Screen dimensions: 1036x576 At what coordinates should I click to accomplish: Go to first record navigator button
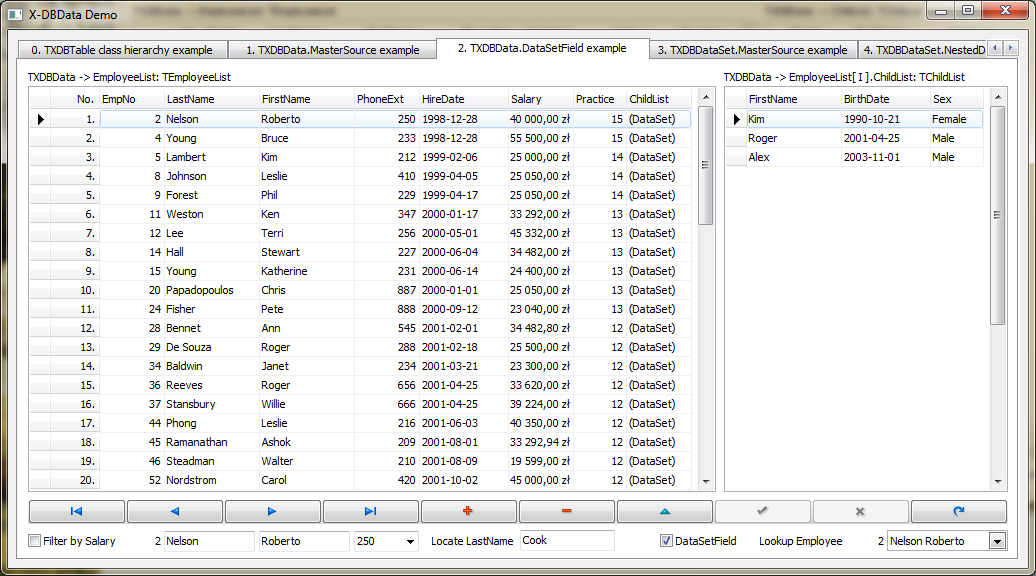pos(77,511)
